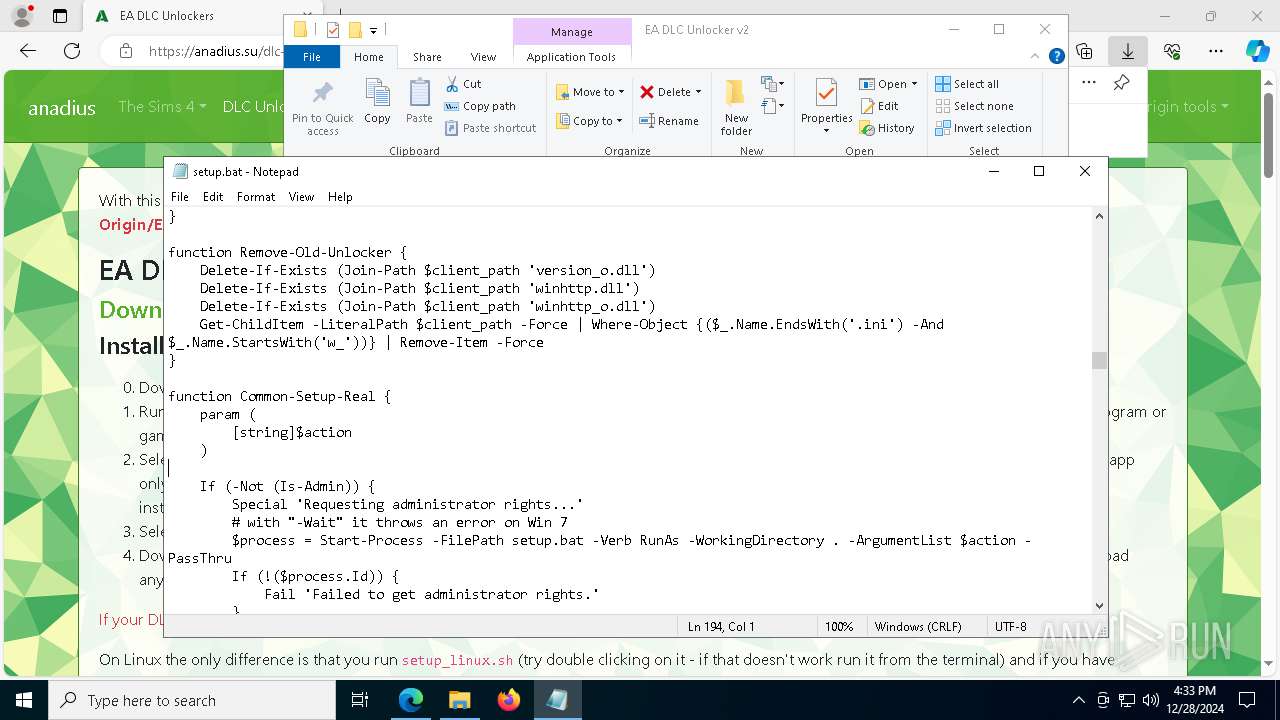Switch to the Share ribbon tab
The height and width of the screenshot is (720, 1280).
click(427, 57)
